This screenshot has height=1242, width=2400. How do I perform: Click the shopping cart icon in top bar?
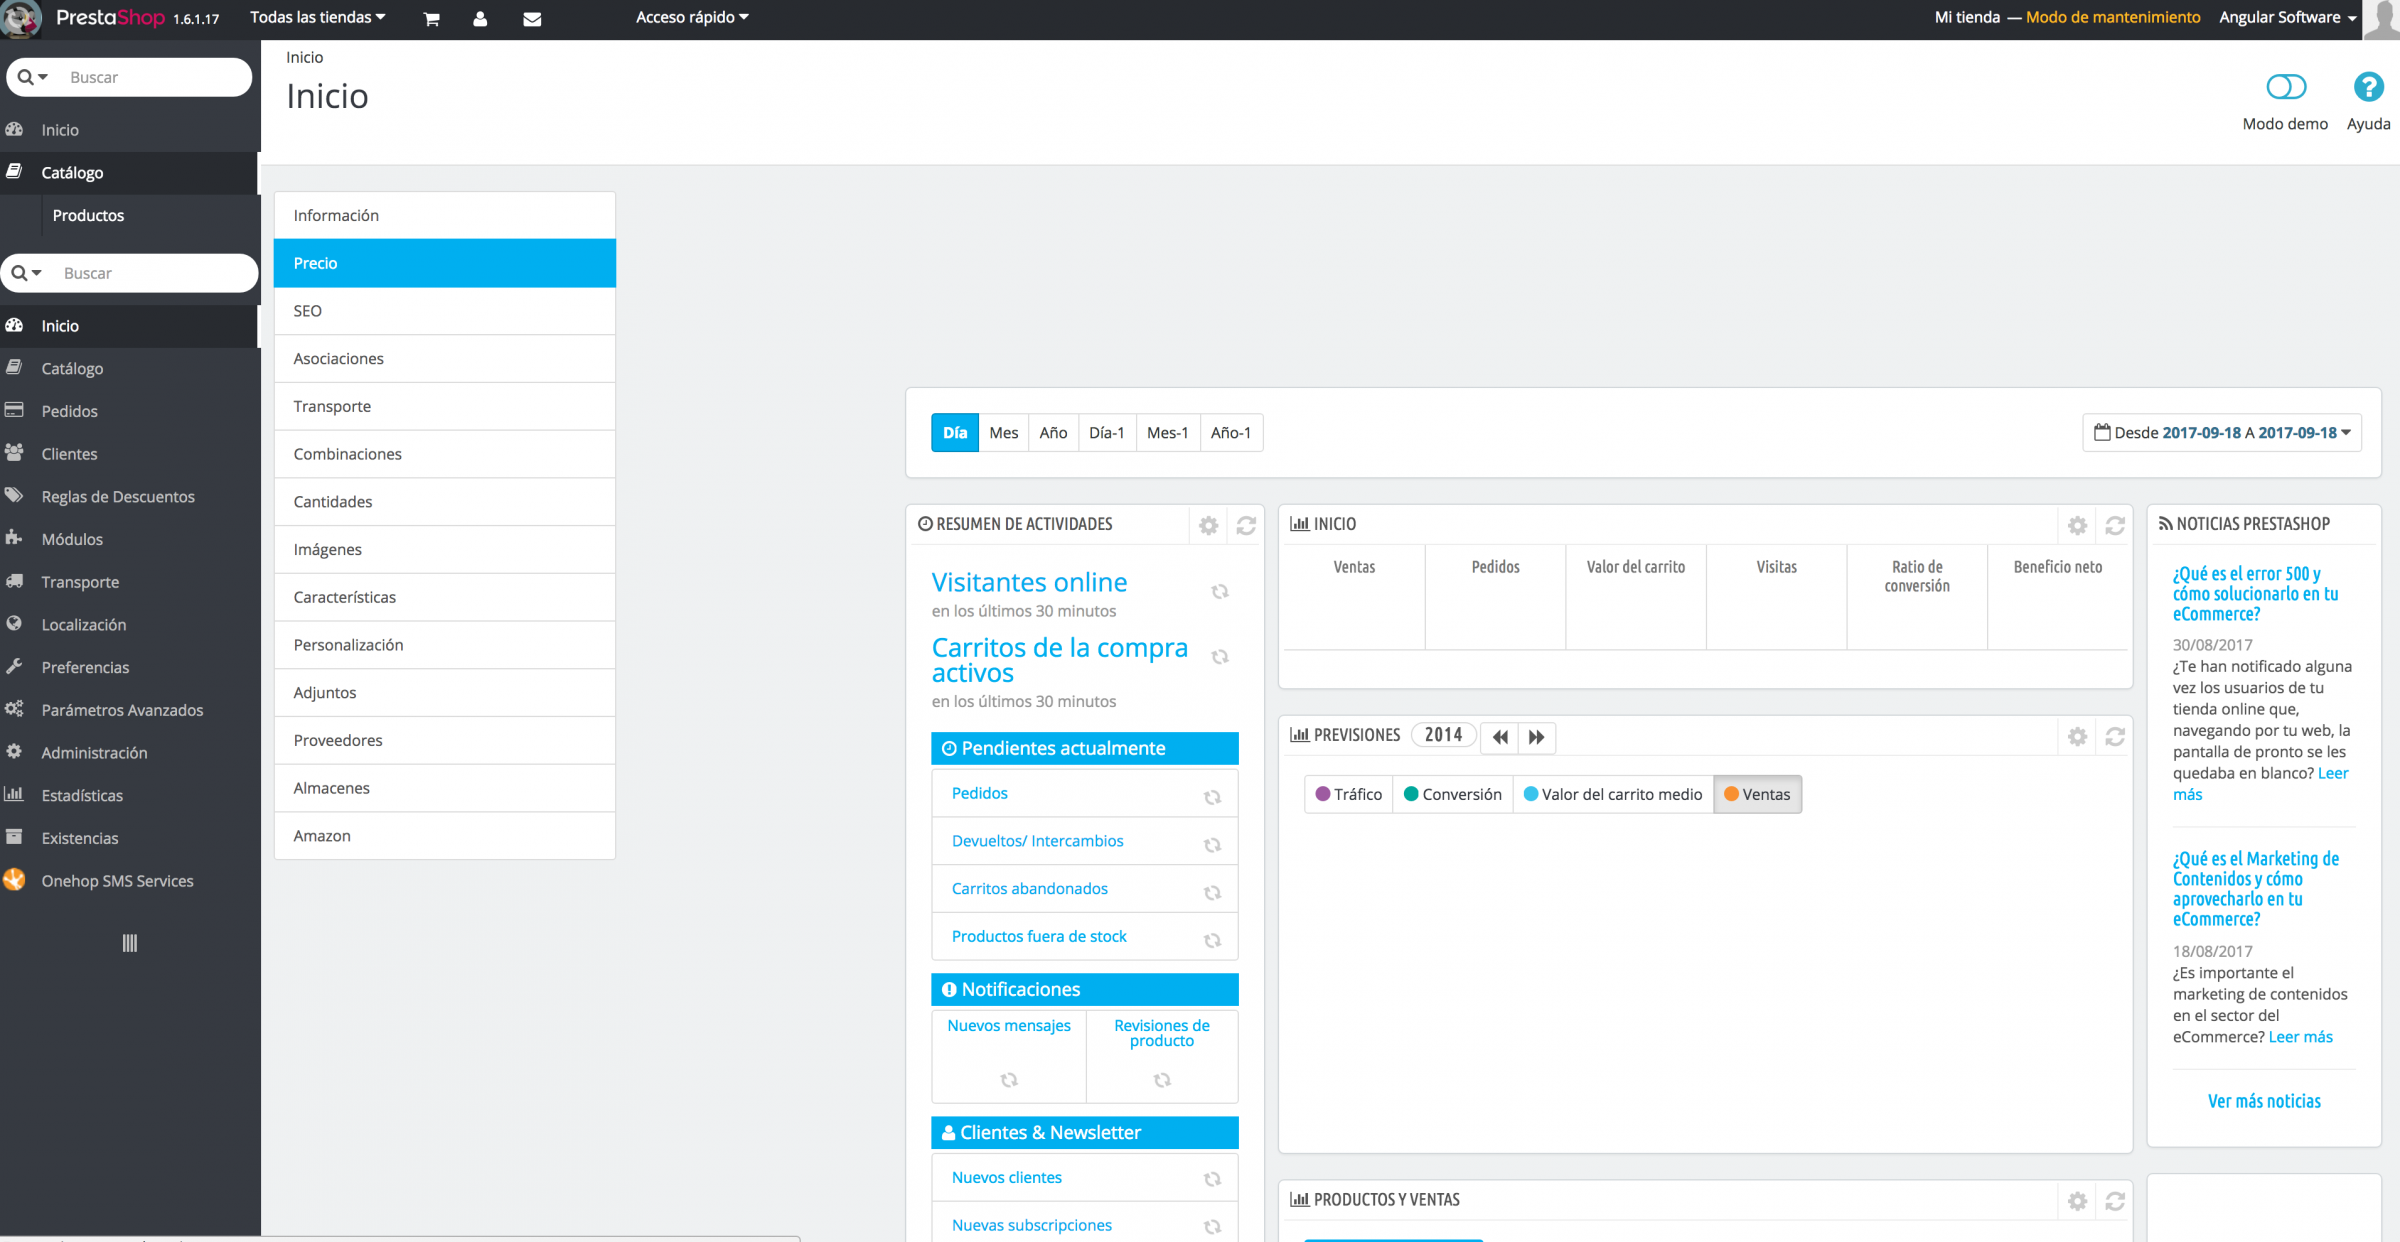(431, 19)
